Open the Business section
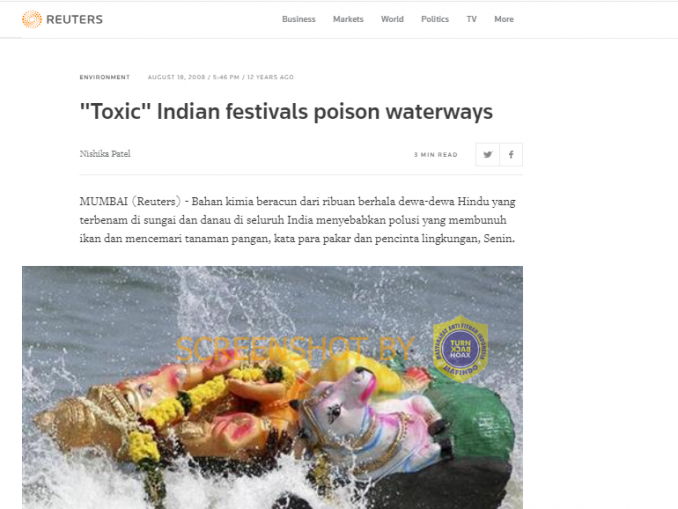Image resolution: width=678 pixels, height=509 pixels. coord(299,19)
